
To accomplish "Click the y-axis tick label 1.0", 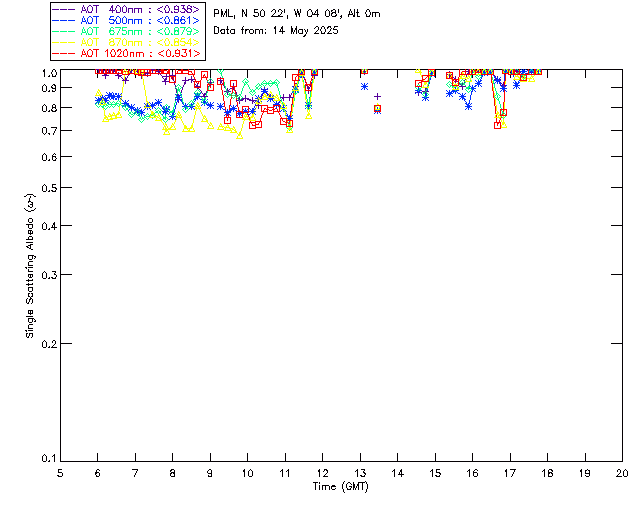I will 49,73.
